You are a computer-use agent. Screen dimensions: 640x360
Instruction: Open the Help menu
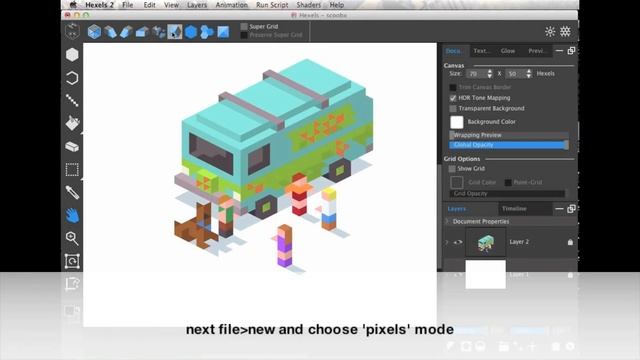[x=337, y=5]
